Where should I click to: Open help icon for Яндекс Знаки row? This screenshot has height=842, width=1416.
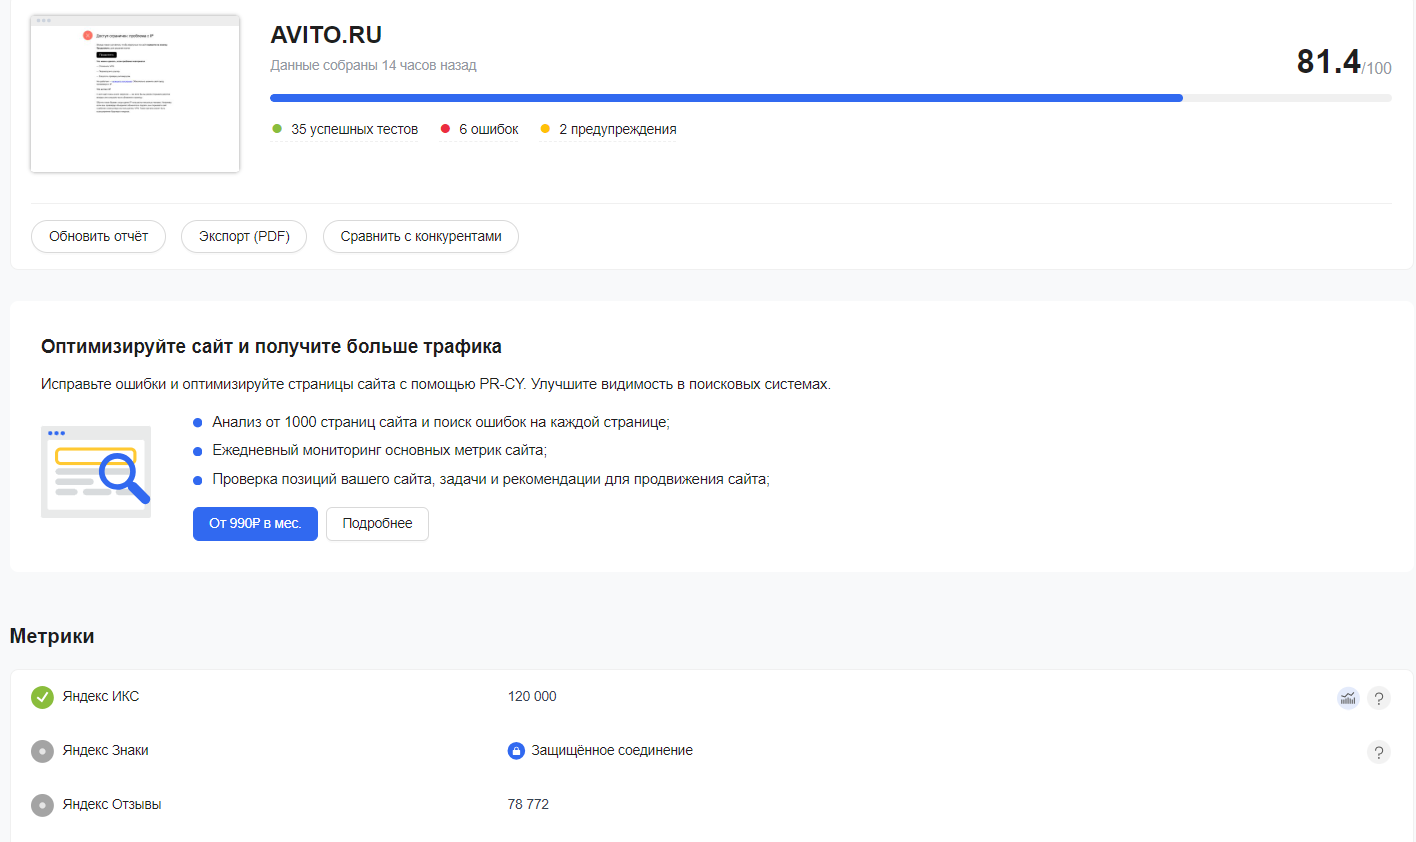pyautogui.click(x=1379, y=752)
